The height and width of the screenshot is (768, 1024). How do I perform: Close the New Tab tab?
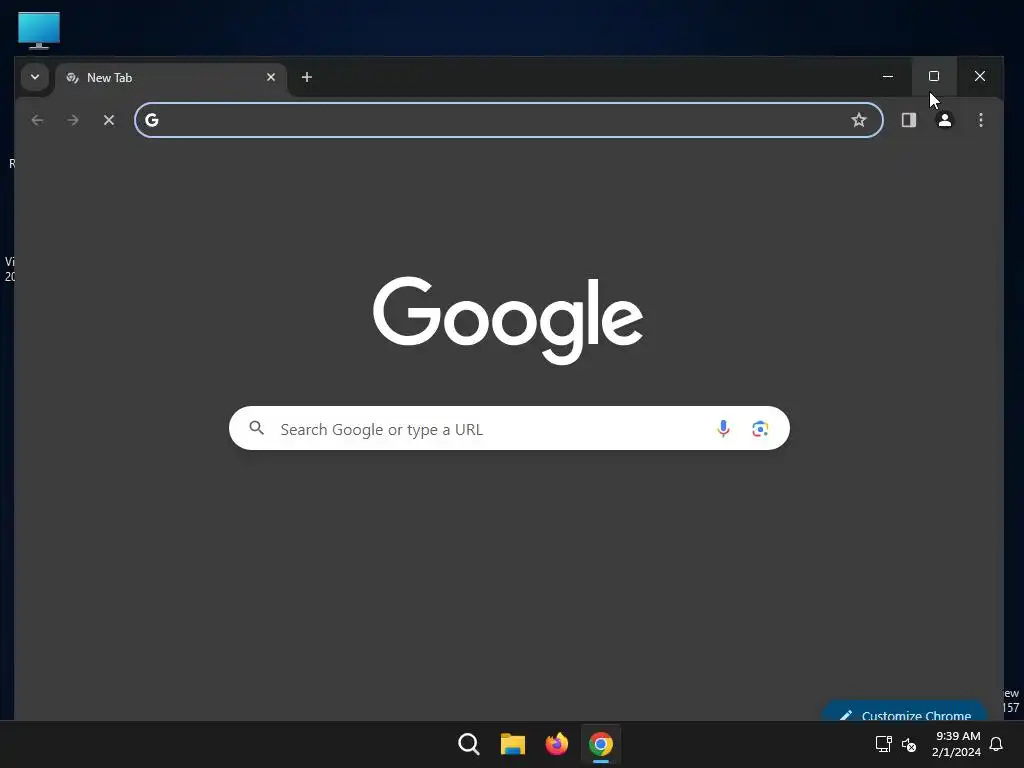click(x=271, y=77)
